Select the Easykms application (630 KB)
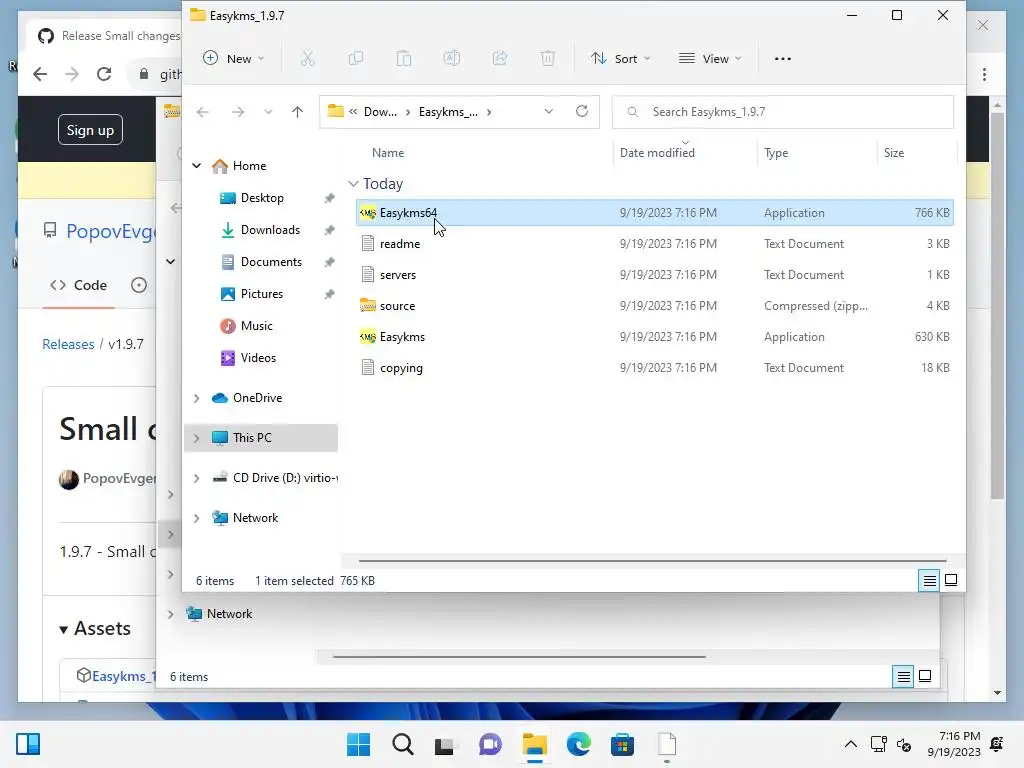Screen dimensions: 1024x768 pyautogui.click(x=654, y=337)
